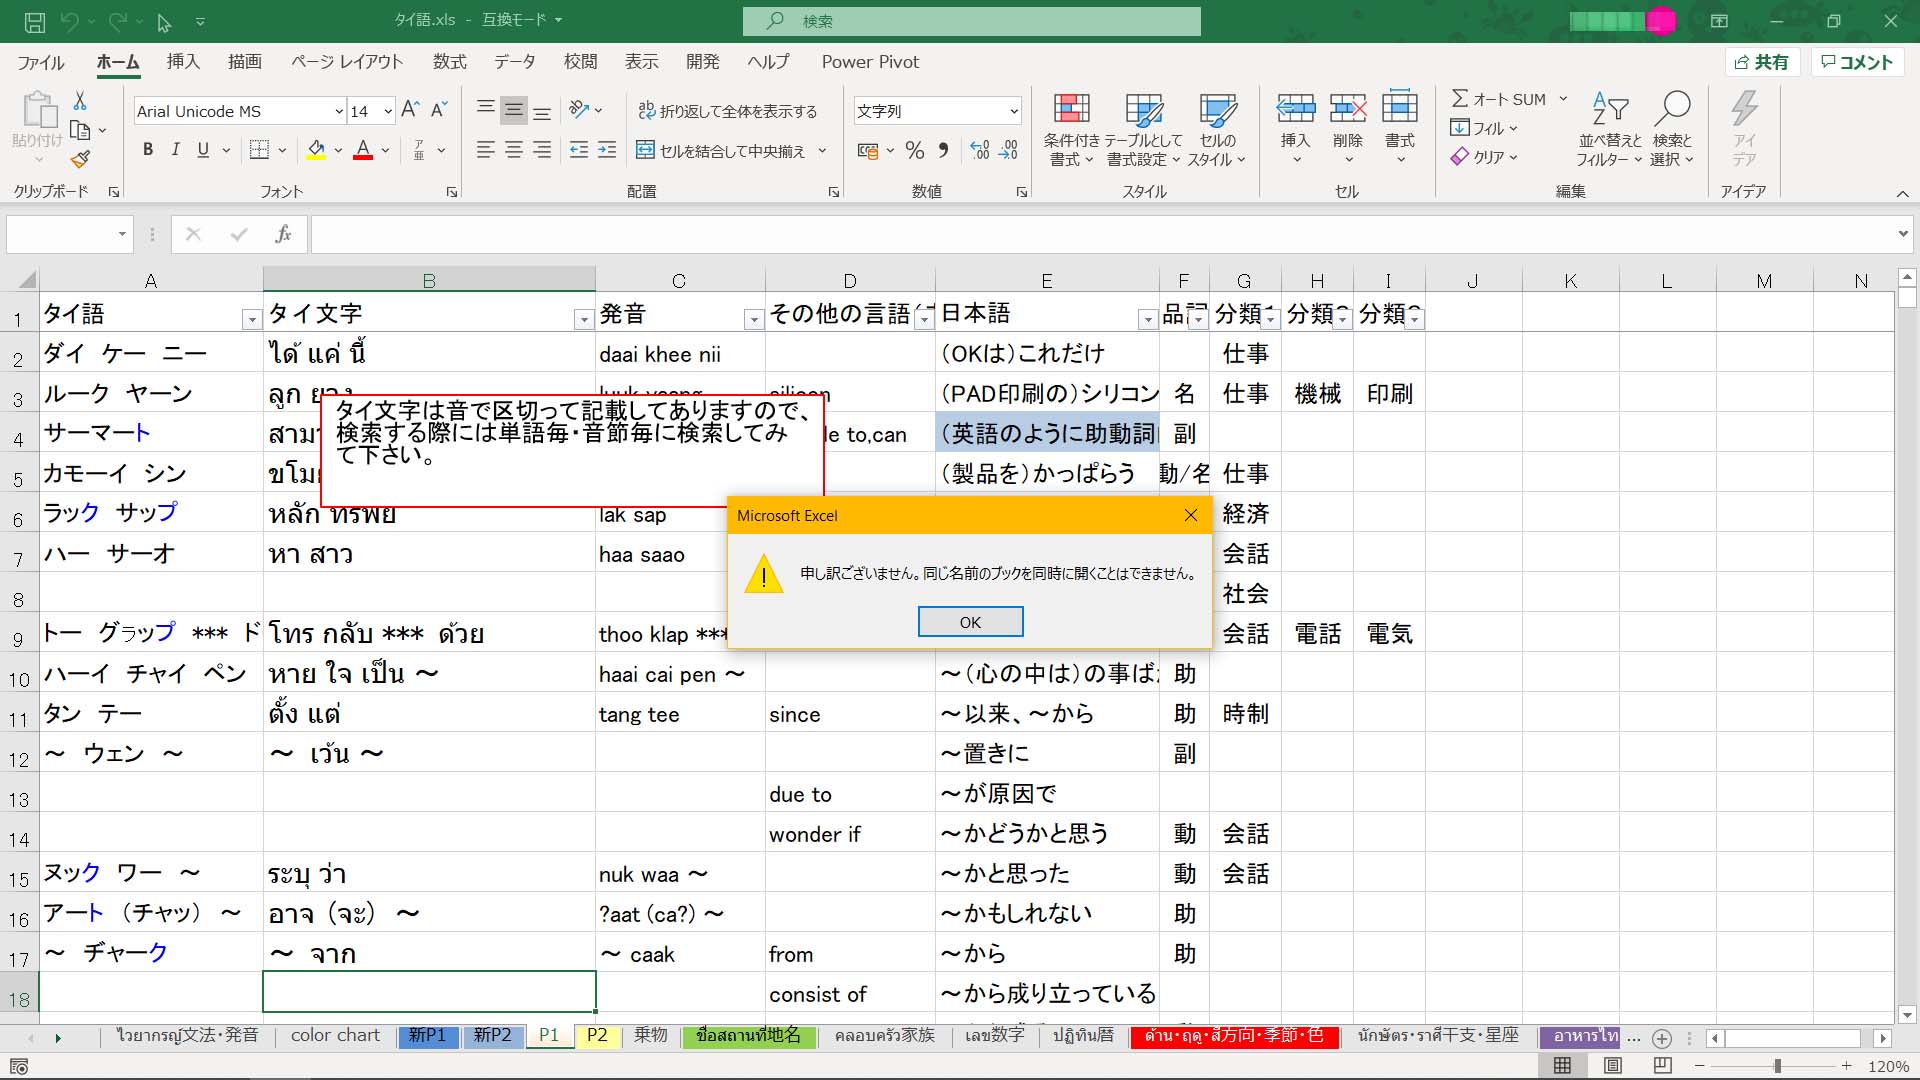Switch to the ページ レイアウト tab

pyautogui.click(x=347, y=62)
